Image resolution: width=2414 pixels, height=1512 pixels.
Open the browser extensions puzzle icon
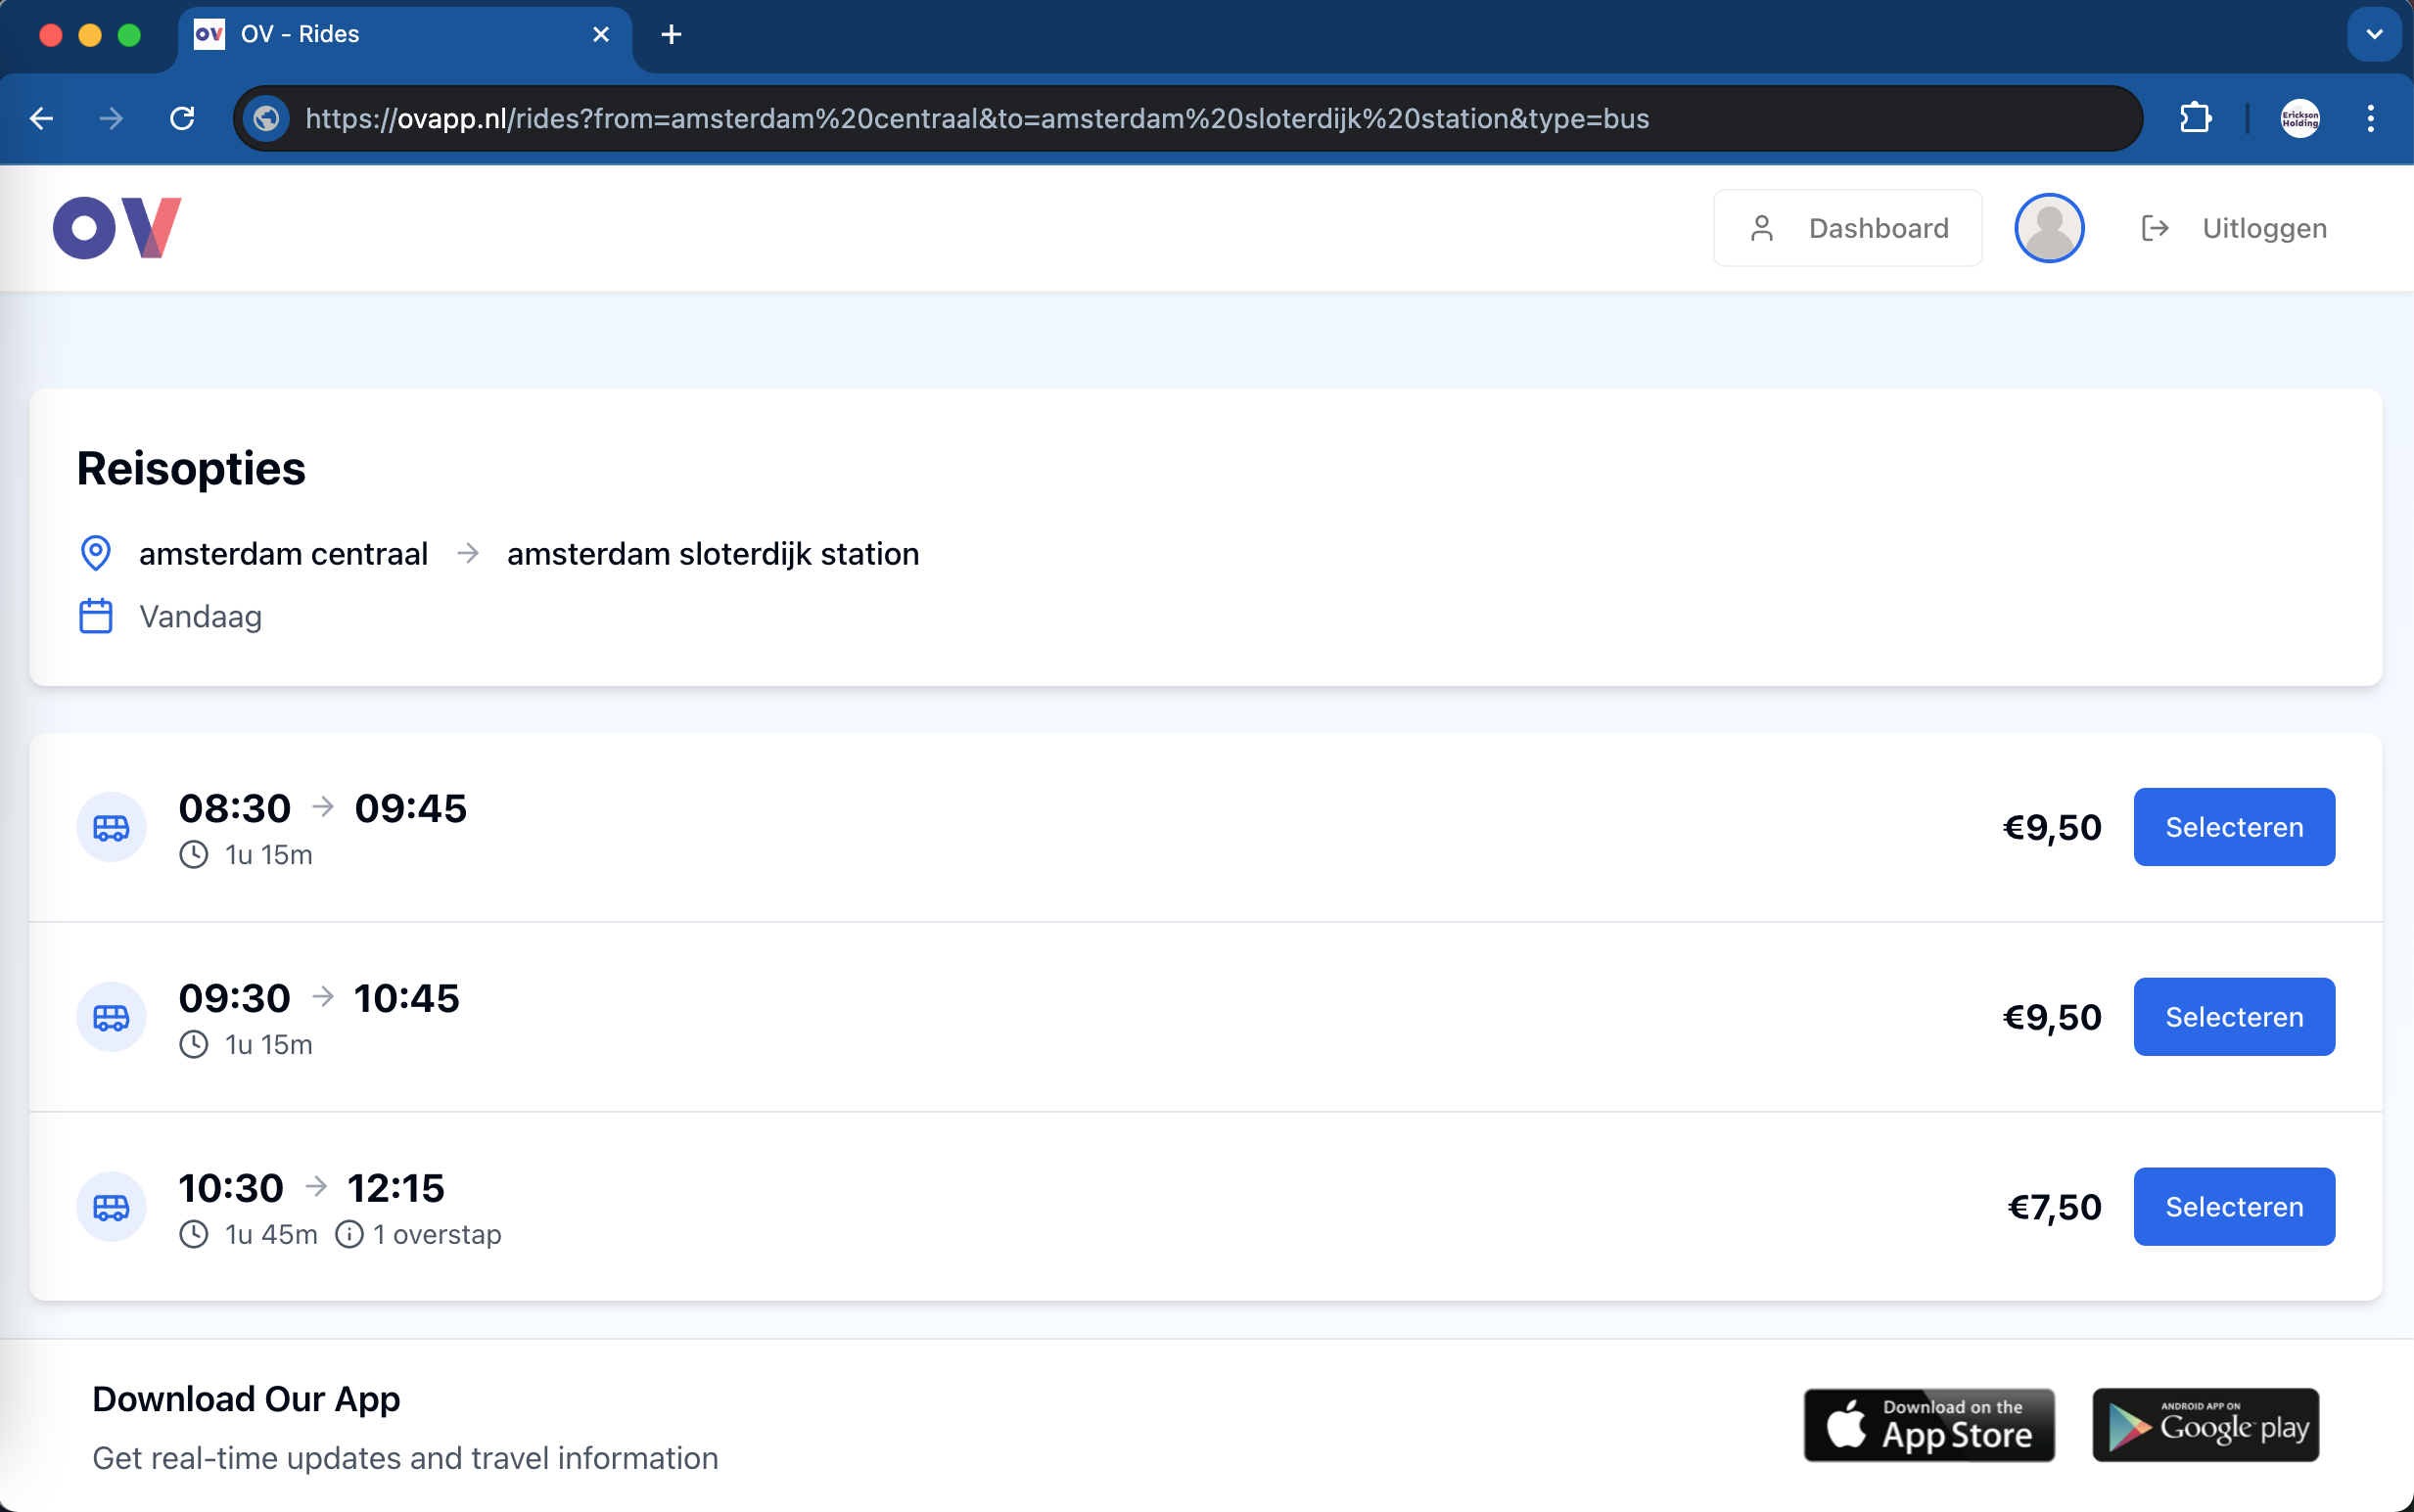(2195, 118)
